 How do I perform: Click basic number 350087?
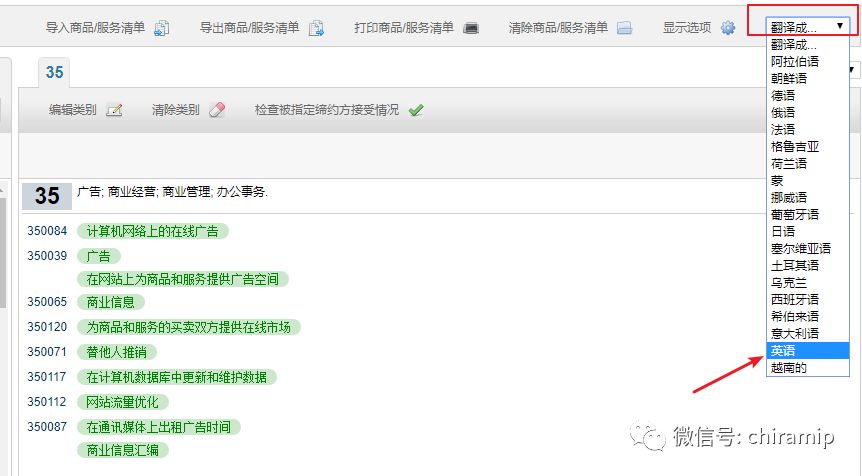pos(47,427)
